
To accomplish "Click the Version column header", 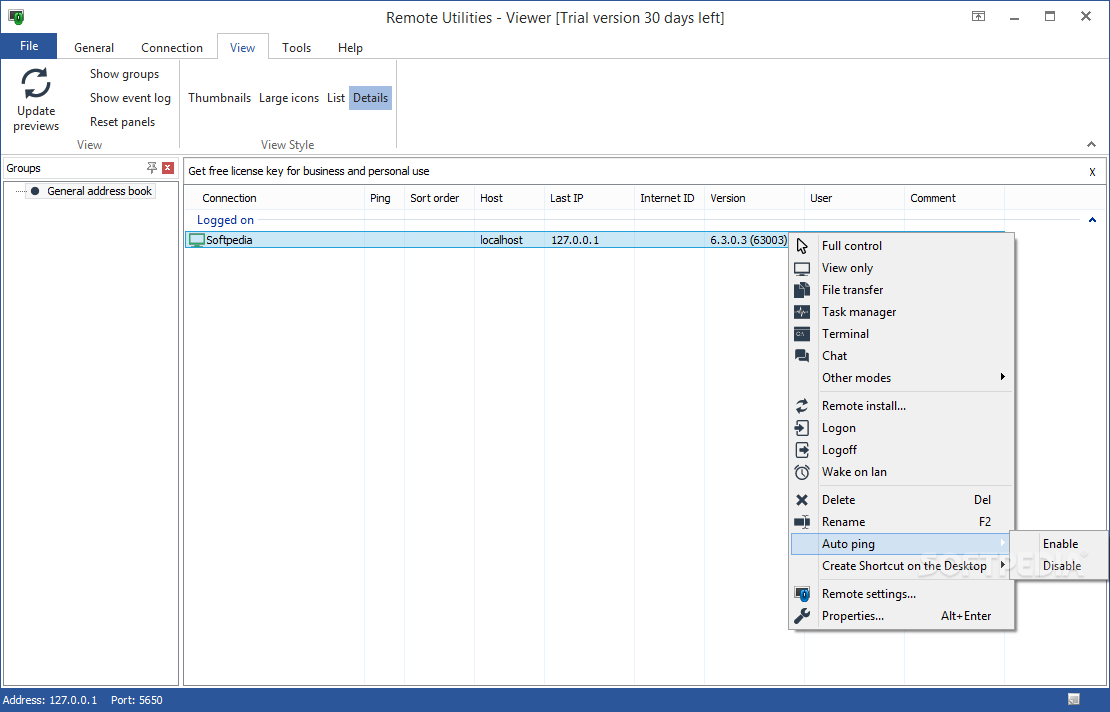I will [754, 198].
